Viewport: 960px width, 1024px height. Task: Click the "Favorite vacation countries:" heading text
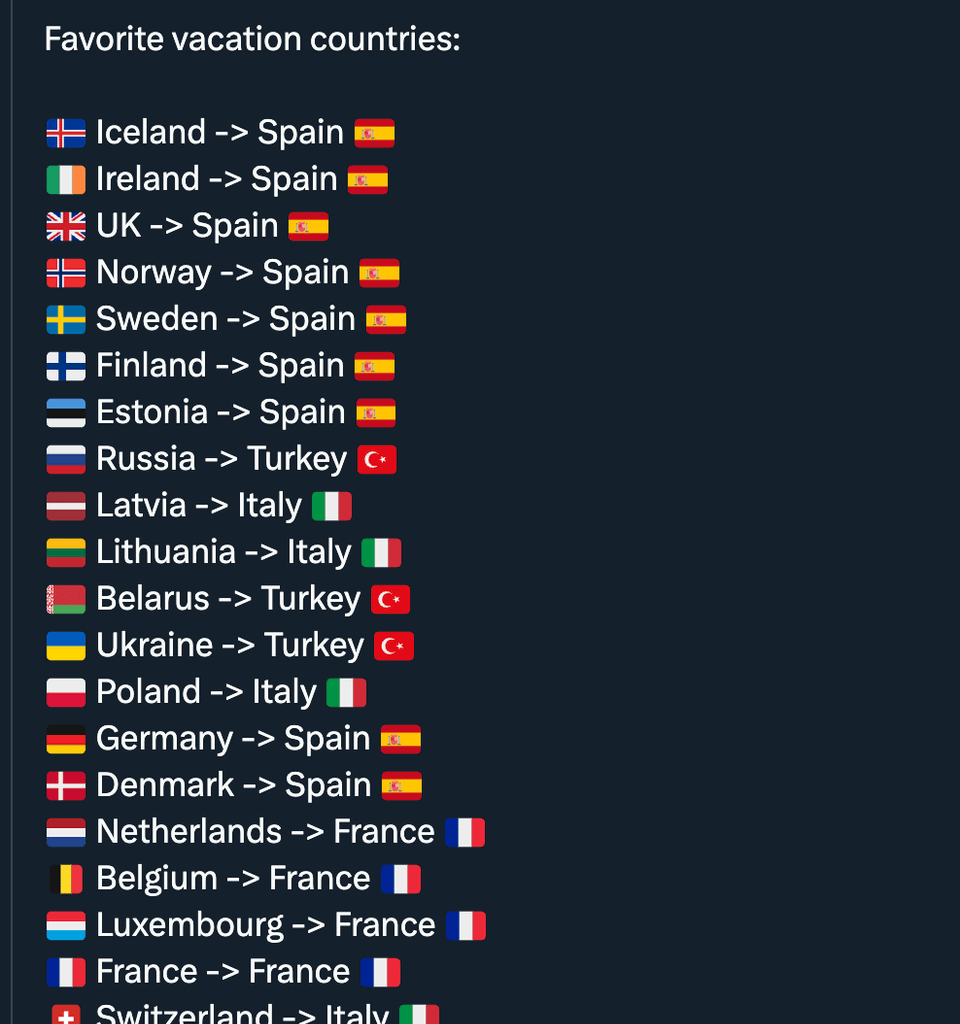pos(252,40)
